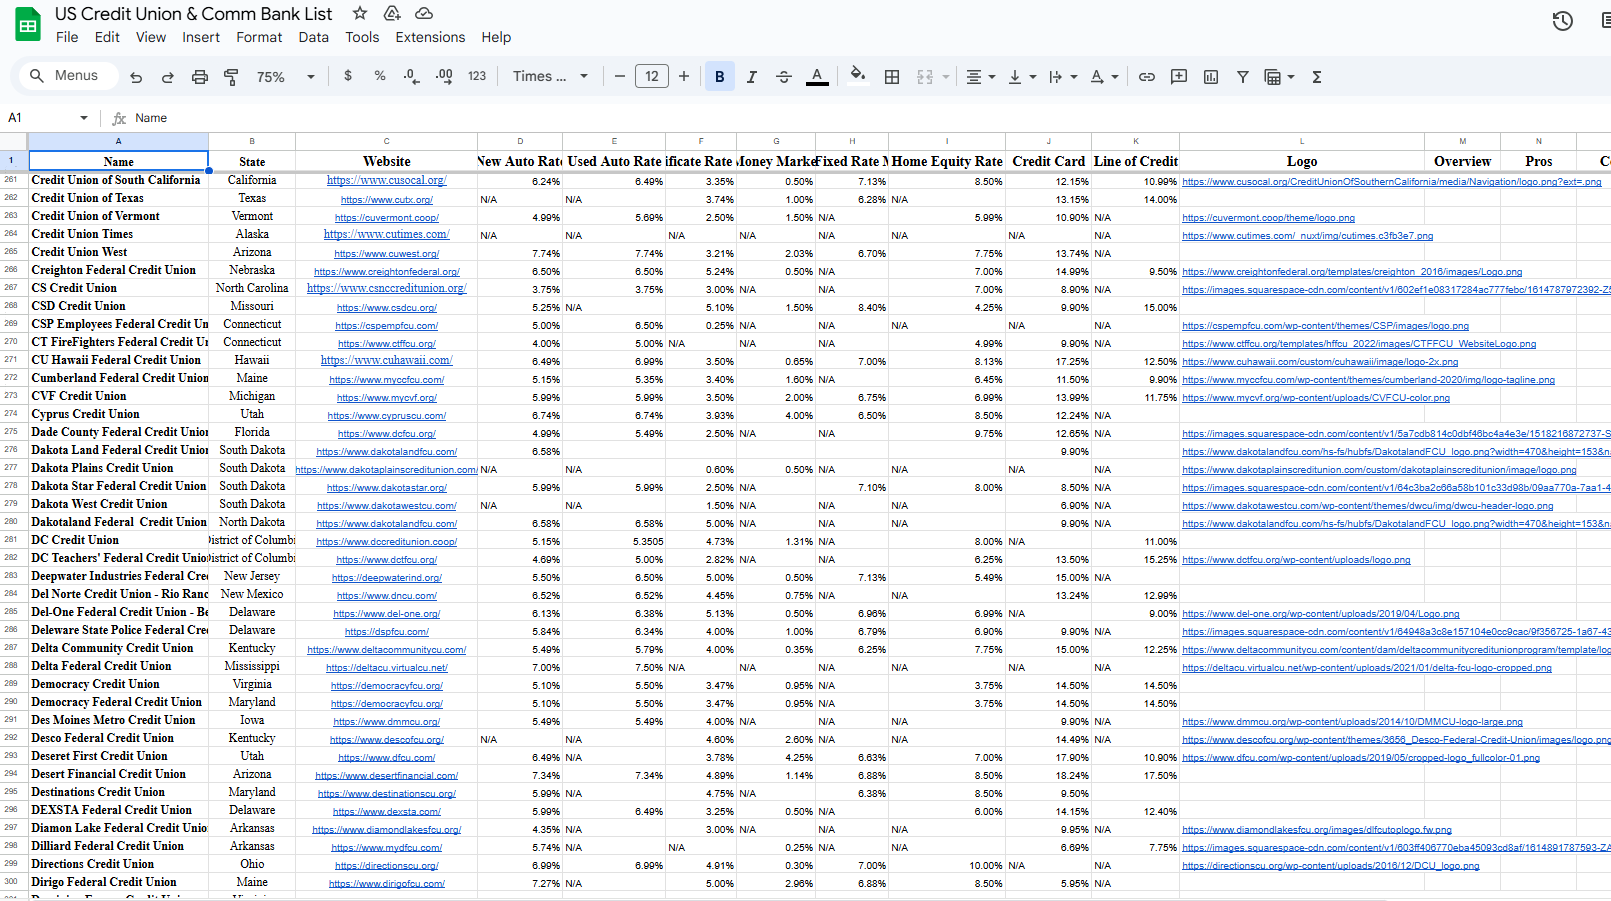Select the State header cell

[252, 161]
